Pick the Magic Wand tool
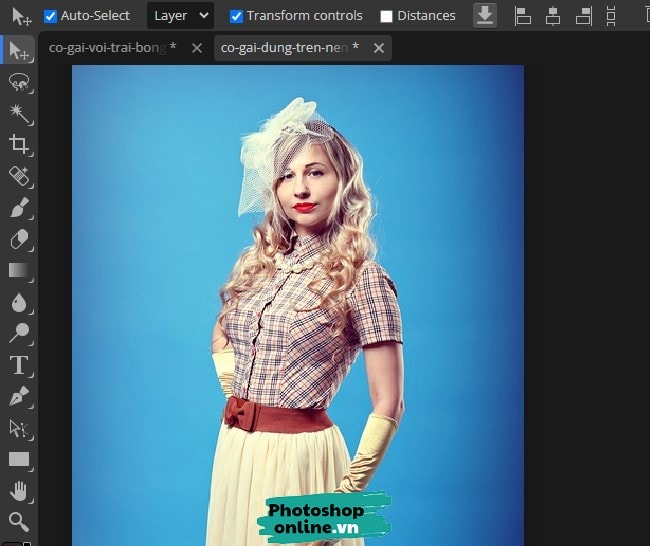 (19, 113)
